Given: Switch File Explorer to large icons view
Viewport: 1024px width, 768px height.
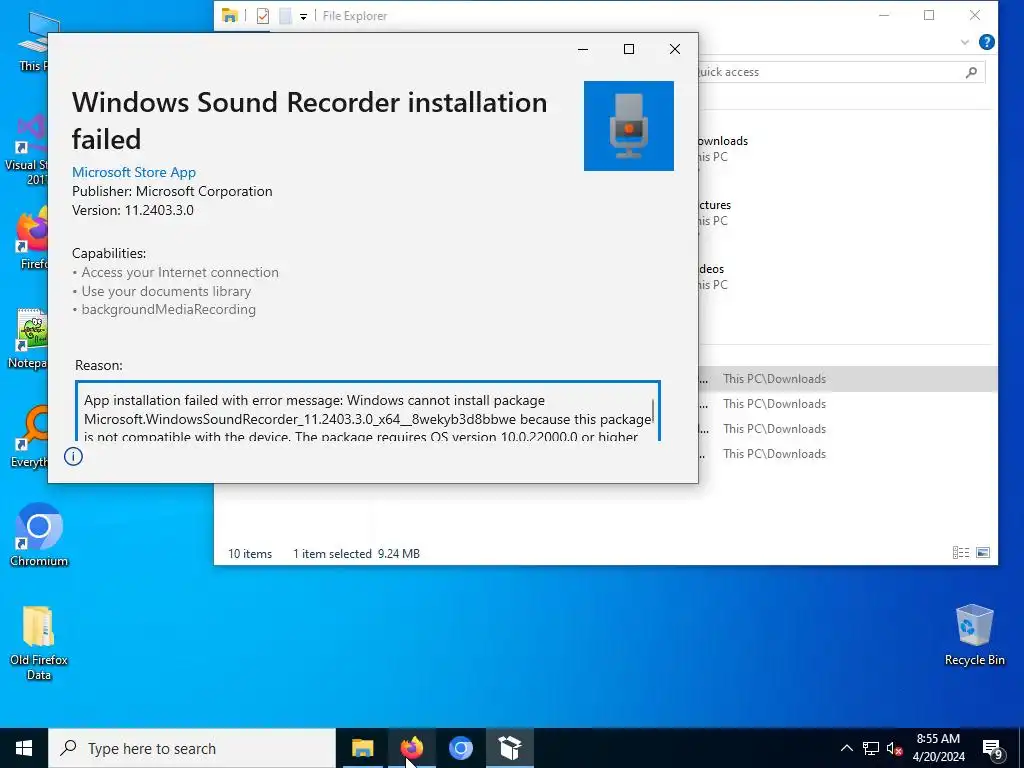Looking at the screenshot, I should (983, 553).
